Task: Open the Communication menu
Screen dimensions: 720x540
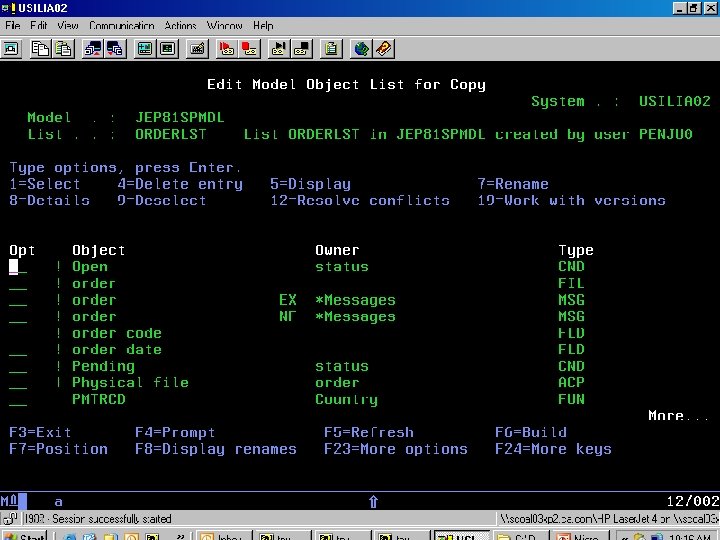Action: pyautogui.click(x=122, y=25)
